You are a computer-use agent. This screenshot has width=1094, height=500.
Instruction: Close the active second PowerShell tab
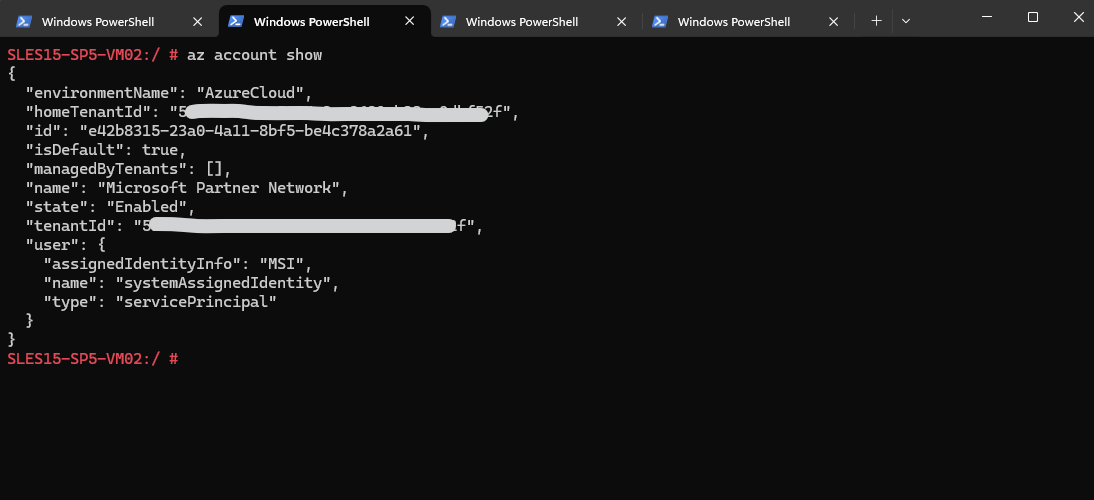tap(410, 22)
